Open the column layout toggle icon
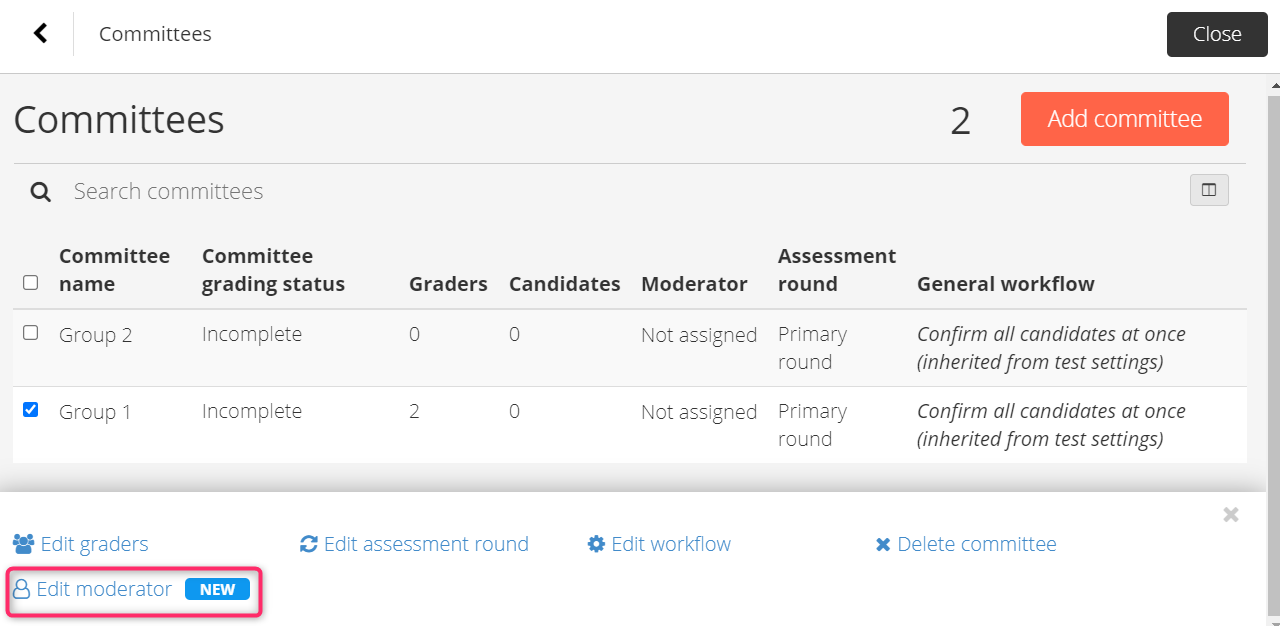The height and width of the screenshot is (626, 1280). (x=1209, y=190)
